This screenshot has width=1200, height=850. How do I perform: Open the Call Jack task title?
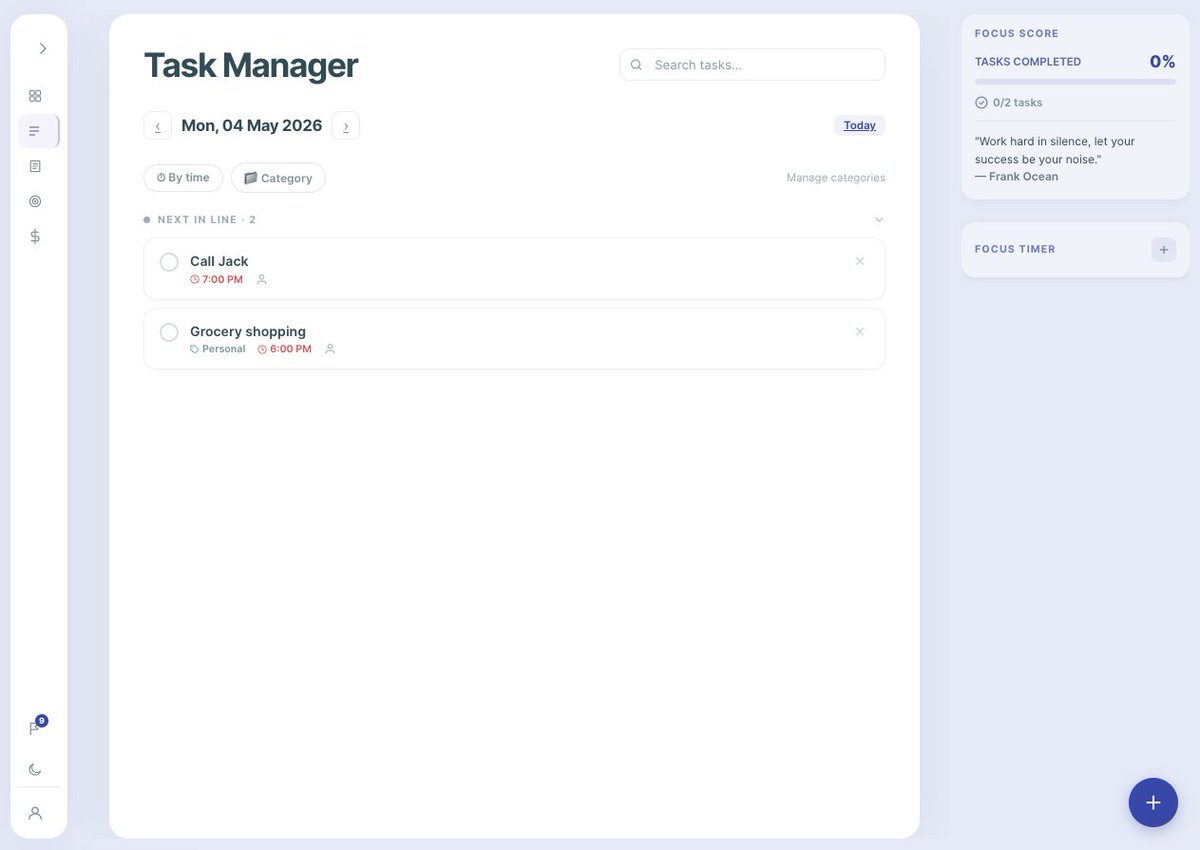click(219, 261)
